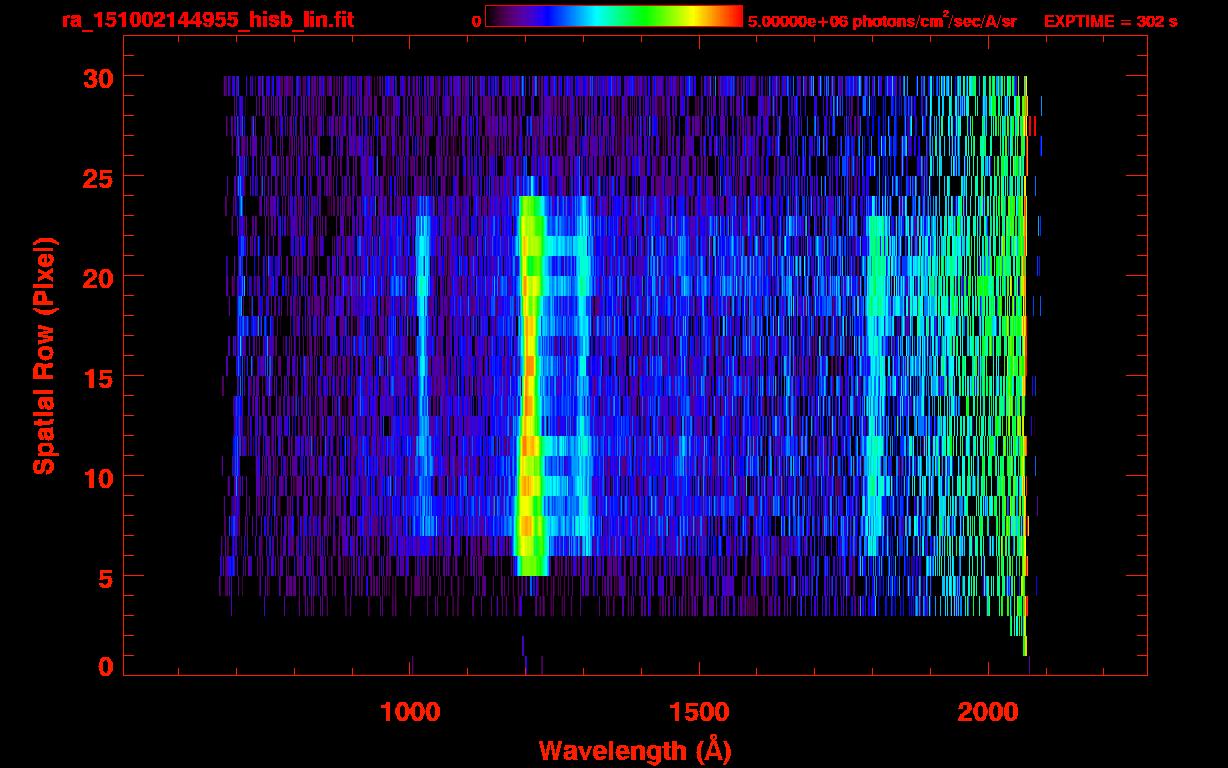1228x768 pixels.
Task: Click the file name ra_151002144955_hisb_lin.fit
Action: point(207,20)
